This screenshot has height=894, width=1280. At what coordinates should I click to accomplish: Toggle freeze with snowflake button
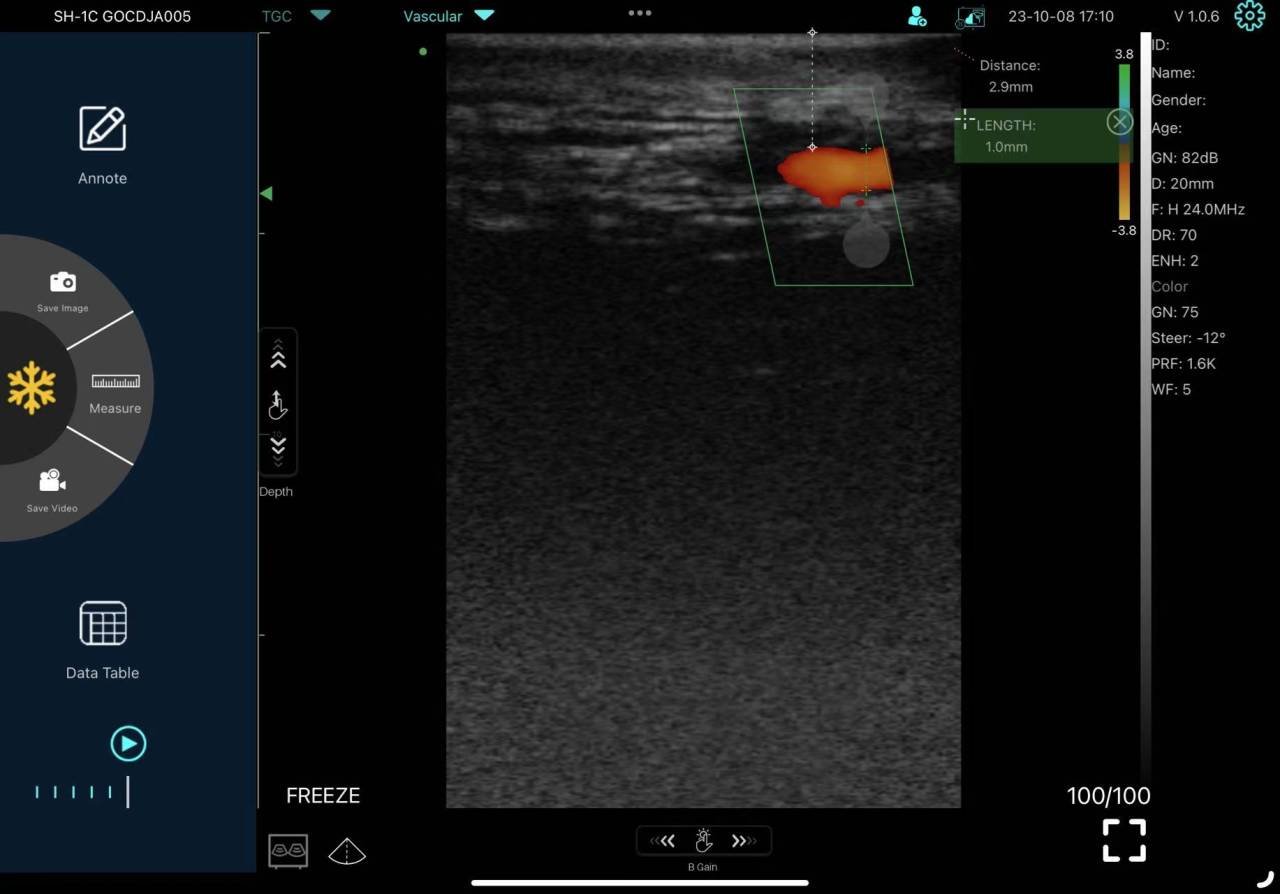click(x=31, y=388)
